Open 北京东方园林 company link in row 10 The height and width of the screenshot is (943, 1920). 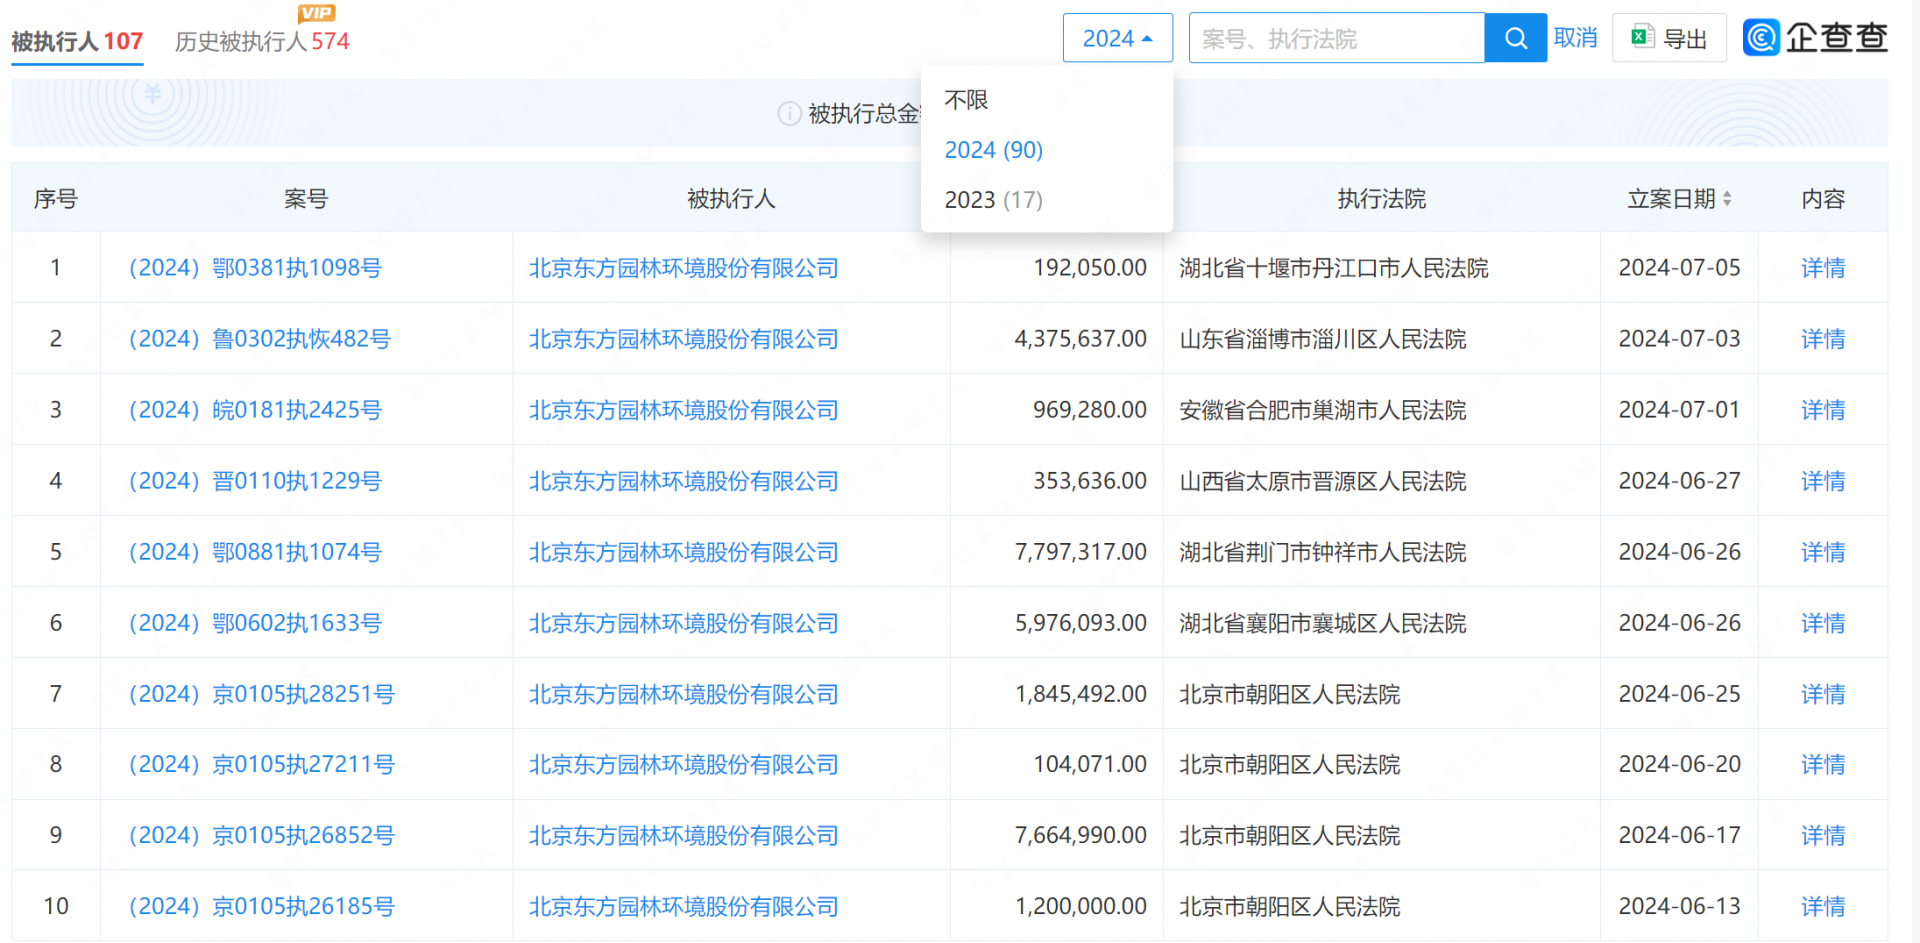point(684,906)
